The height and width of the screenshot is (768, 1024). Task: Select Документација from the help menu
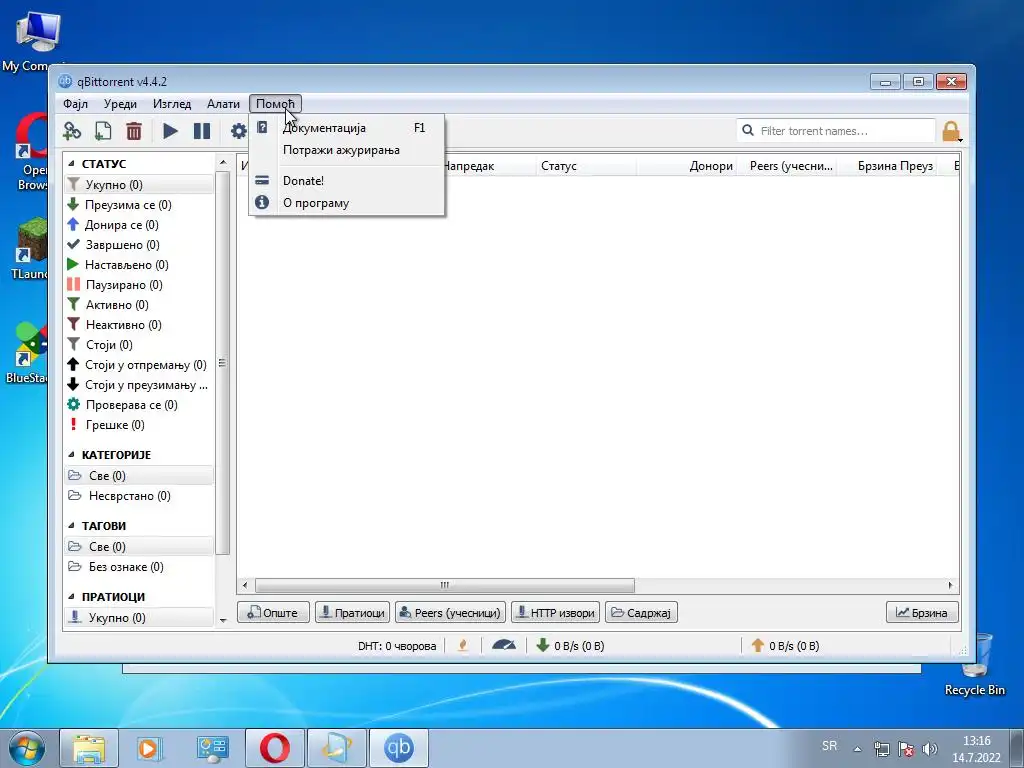pyautogui.click(x=347, y=128)
